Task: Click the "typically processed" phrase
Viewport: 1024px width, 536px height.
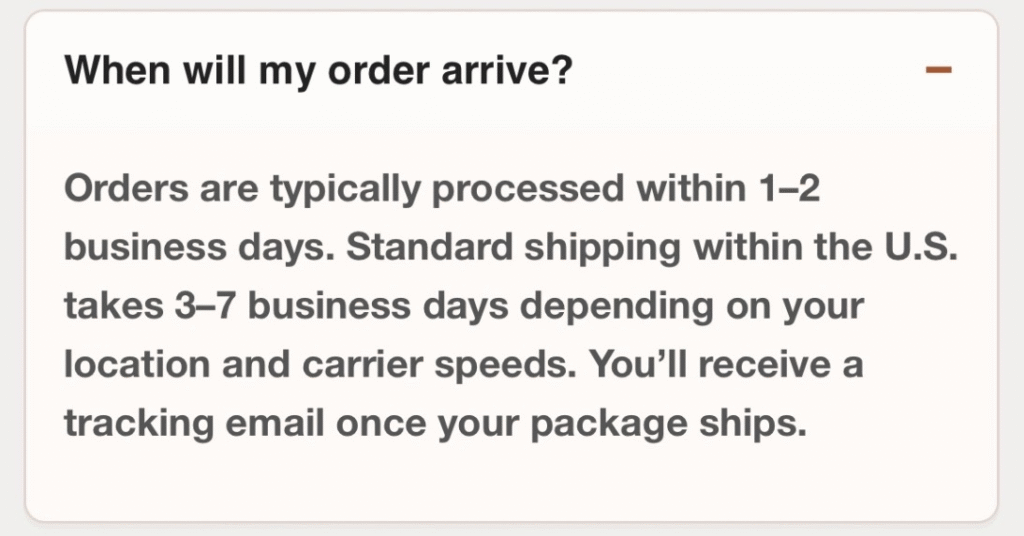Action: point(424,188)
